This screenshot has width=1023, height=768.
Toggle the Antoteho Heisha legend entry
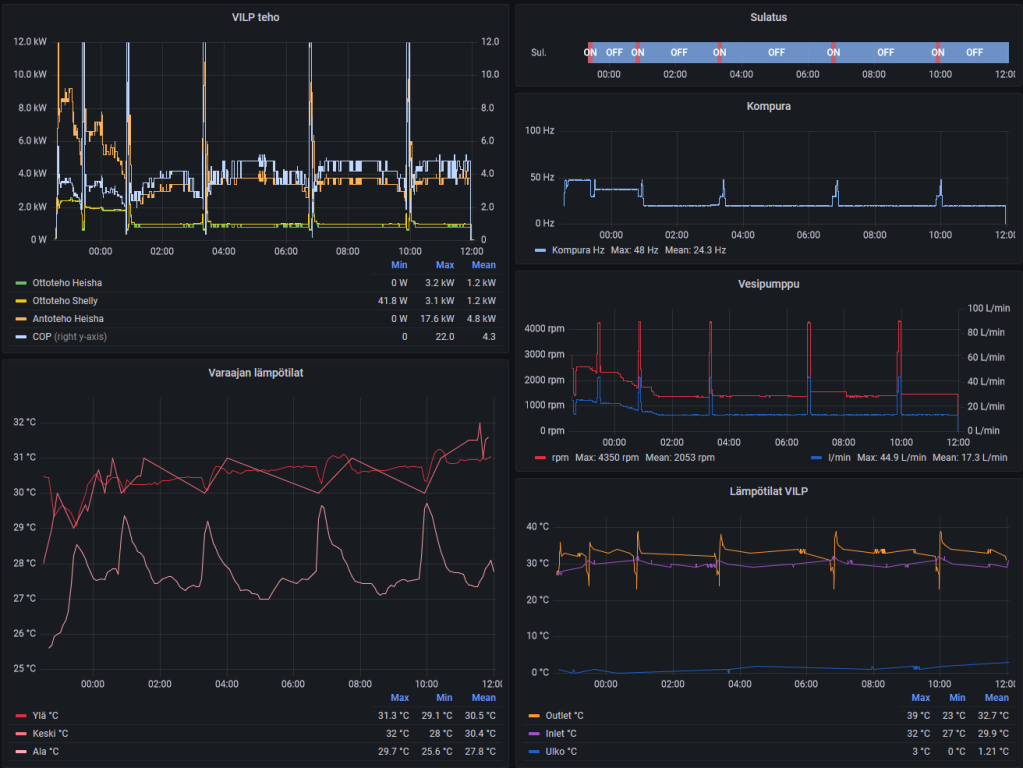(x=67, y=319)
